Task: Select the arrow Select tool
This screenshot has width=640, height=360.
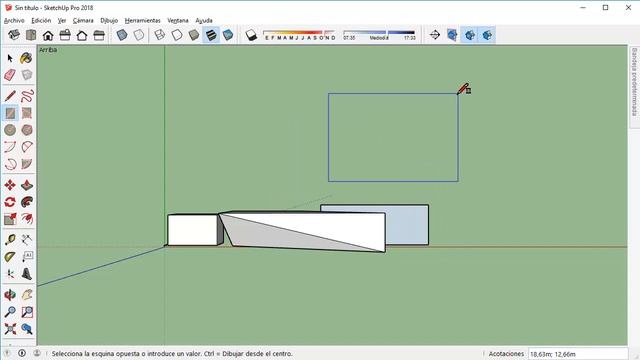Action: (10, 58)
